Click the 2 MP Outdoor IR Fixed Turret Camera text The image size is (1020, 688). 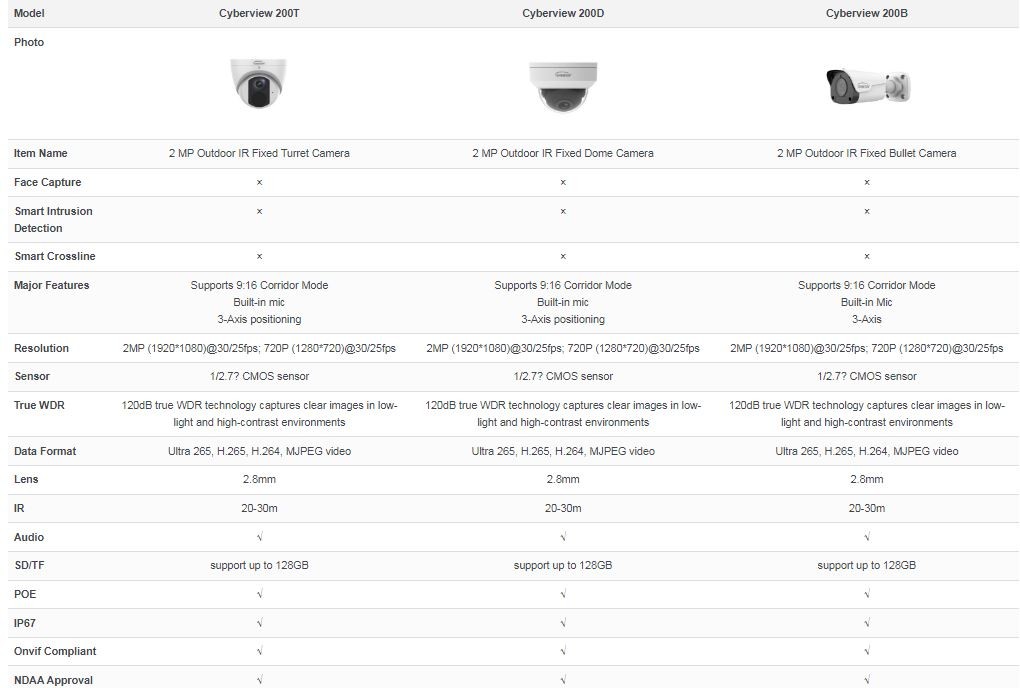tap(259, 153)
